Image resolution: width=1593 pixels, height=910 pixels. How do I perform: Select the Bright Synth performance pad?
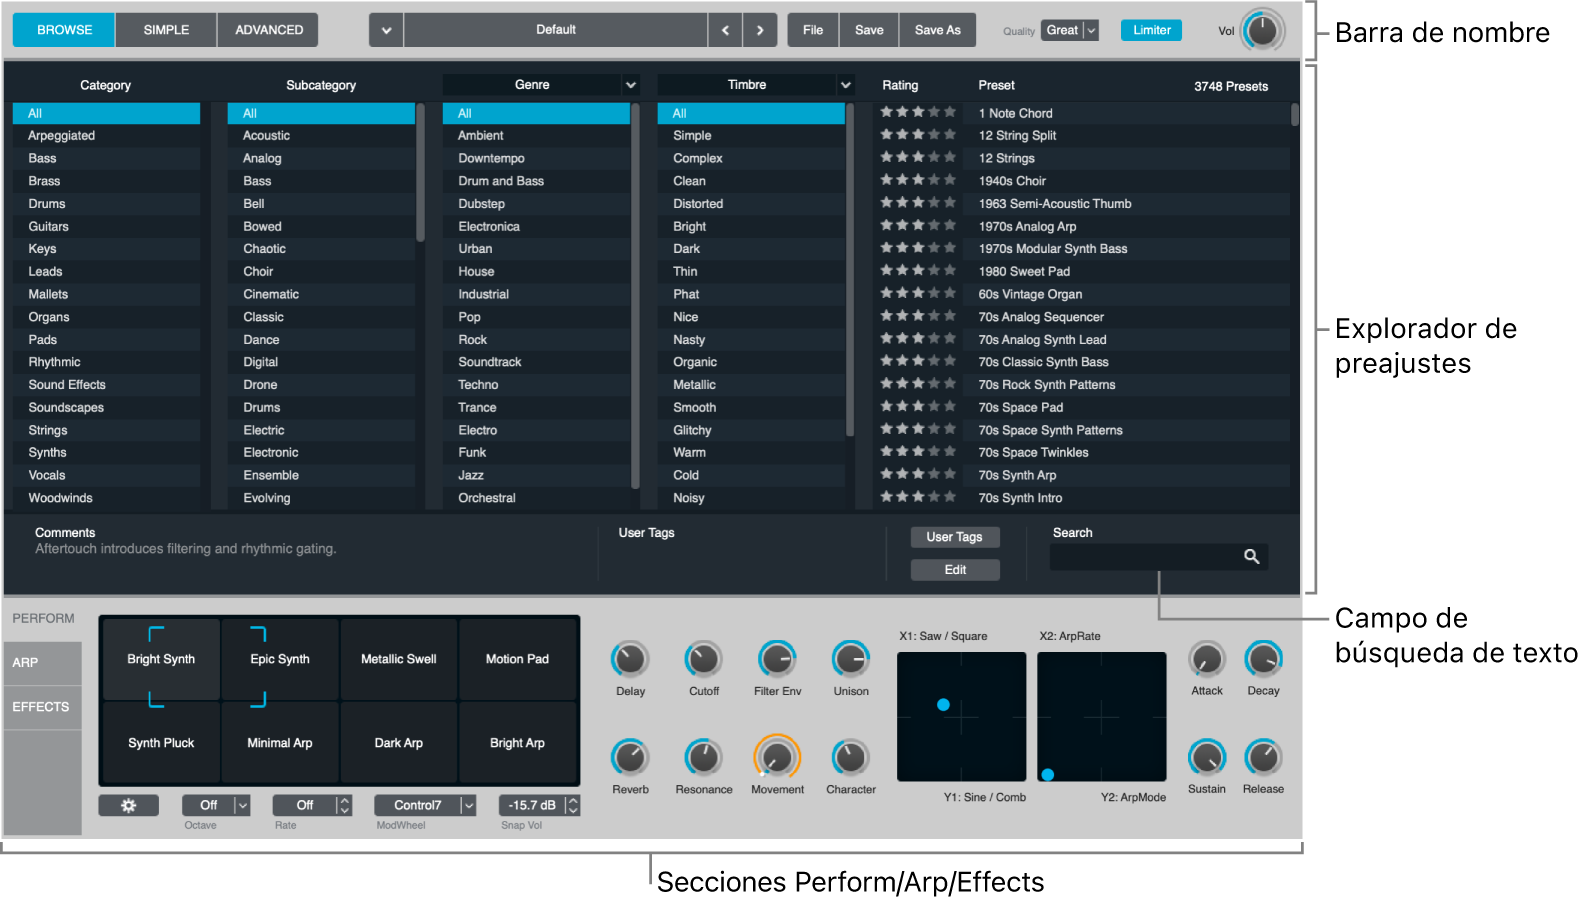(x=161, y=659)
